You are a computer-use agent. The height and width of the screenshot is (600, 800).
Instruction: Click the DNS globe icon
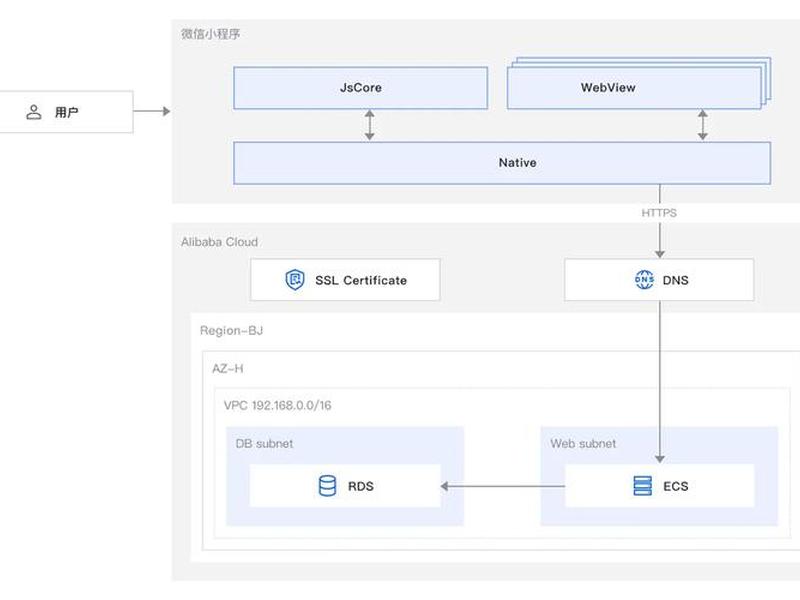[644, 280]
